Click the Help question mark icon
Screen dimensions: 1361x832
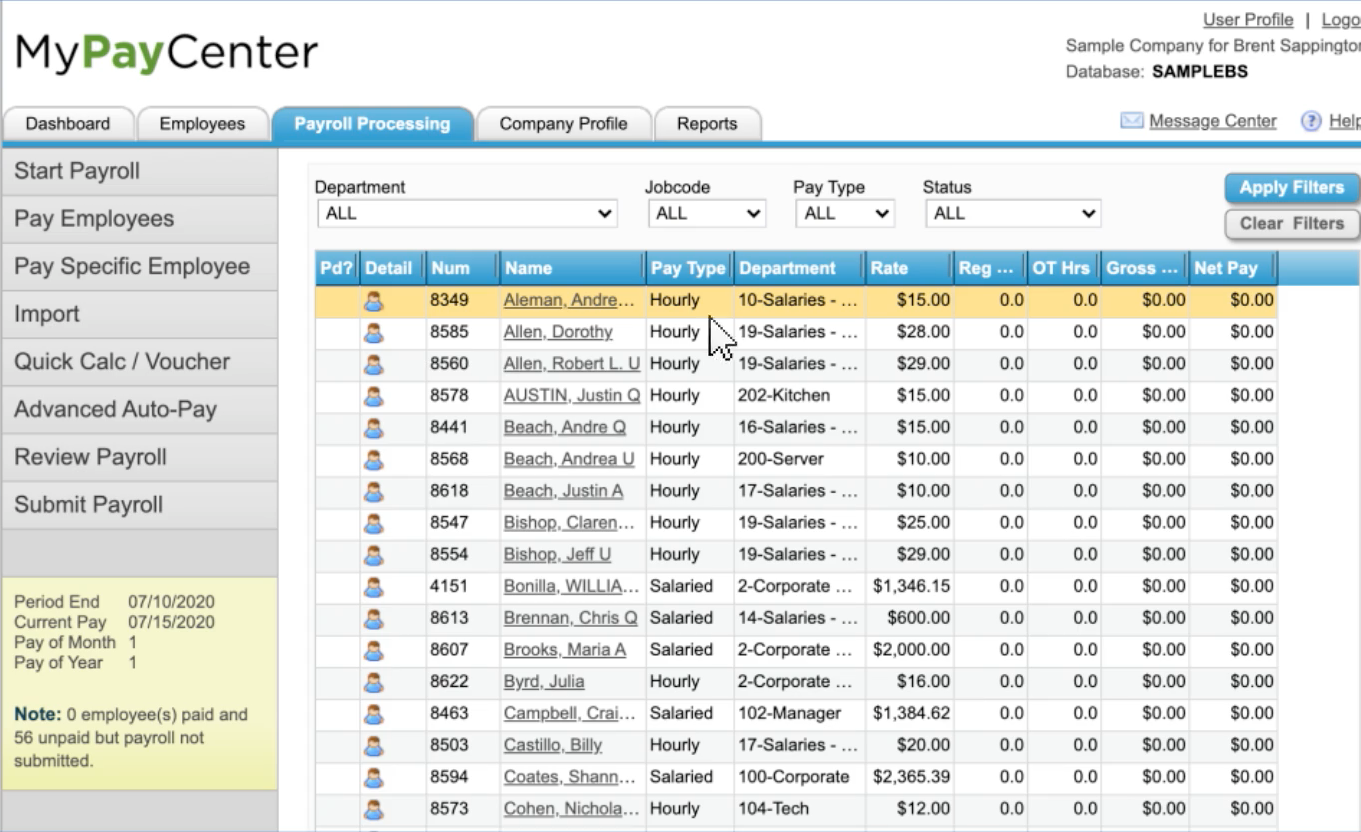(1311, 121)
